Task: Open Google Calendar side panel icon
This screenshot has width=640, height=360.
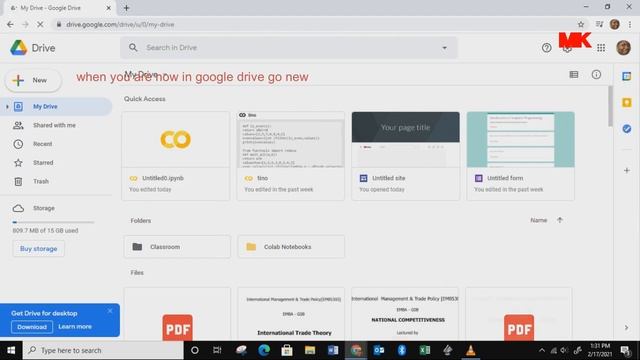Action: pyautogui.click(x=627, y=76)
